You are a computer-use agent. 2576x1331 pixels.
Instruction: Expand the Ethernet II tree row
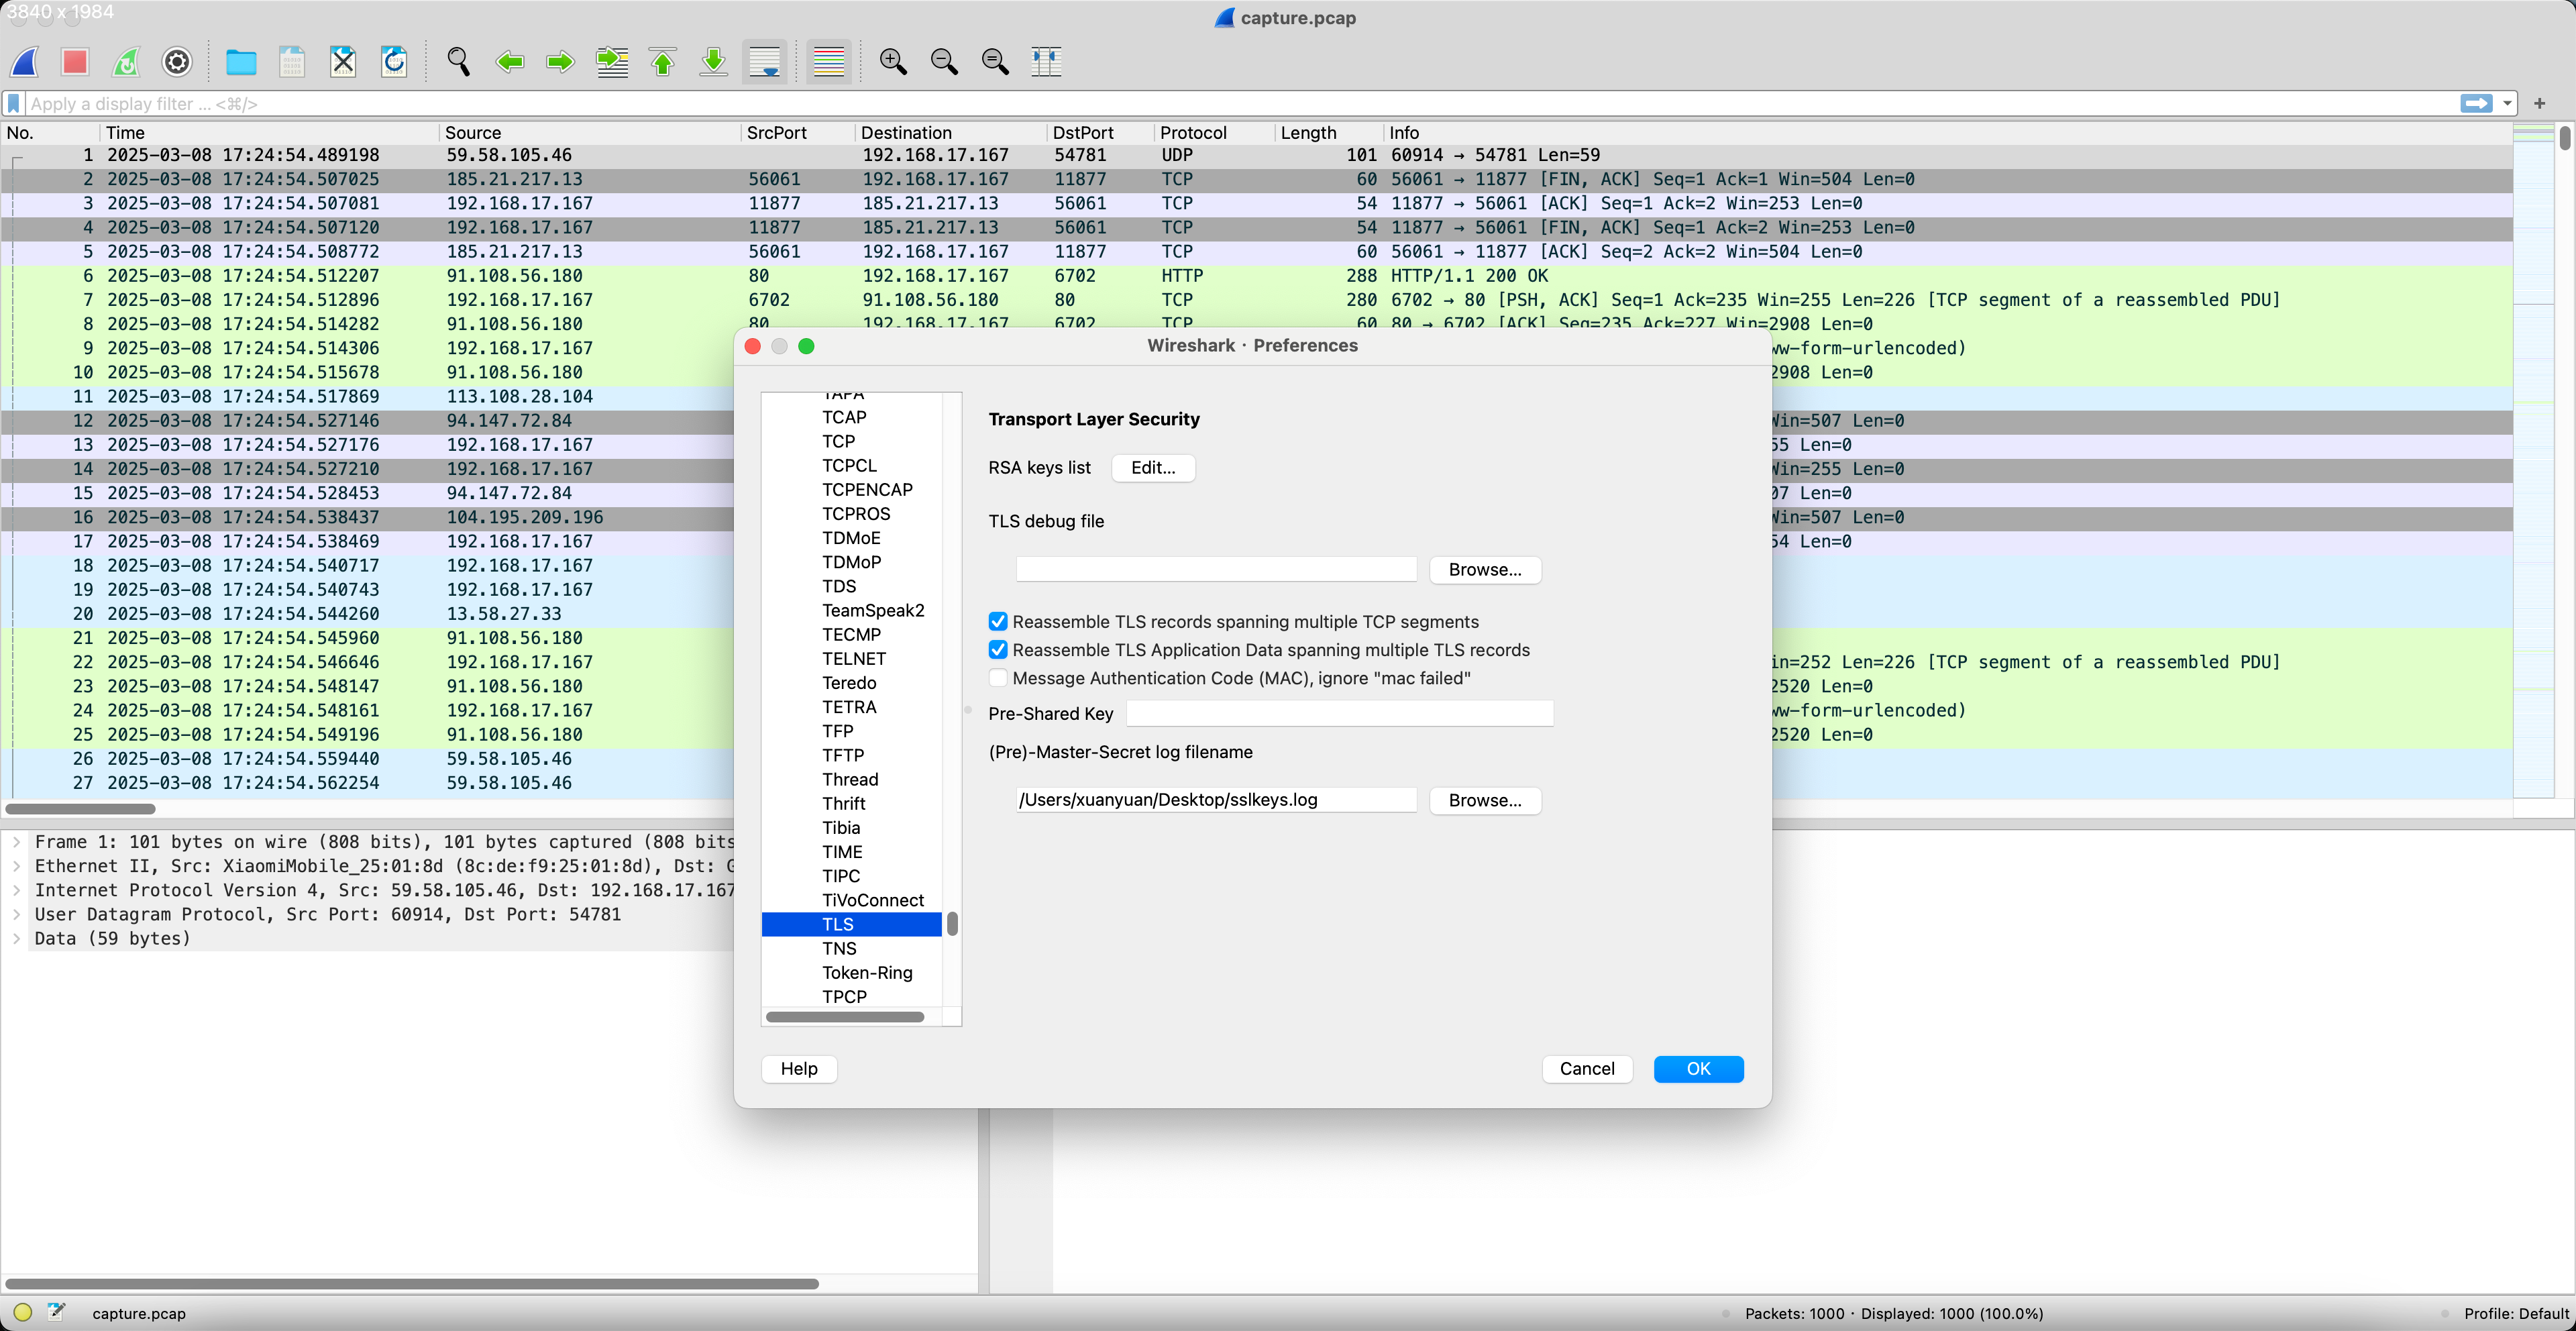[17, 866]
